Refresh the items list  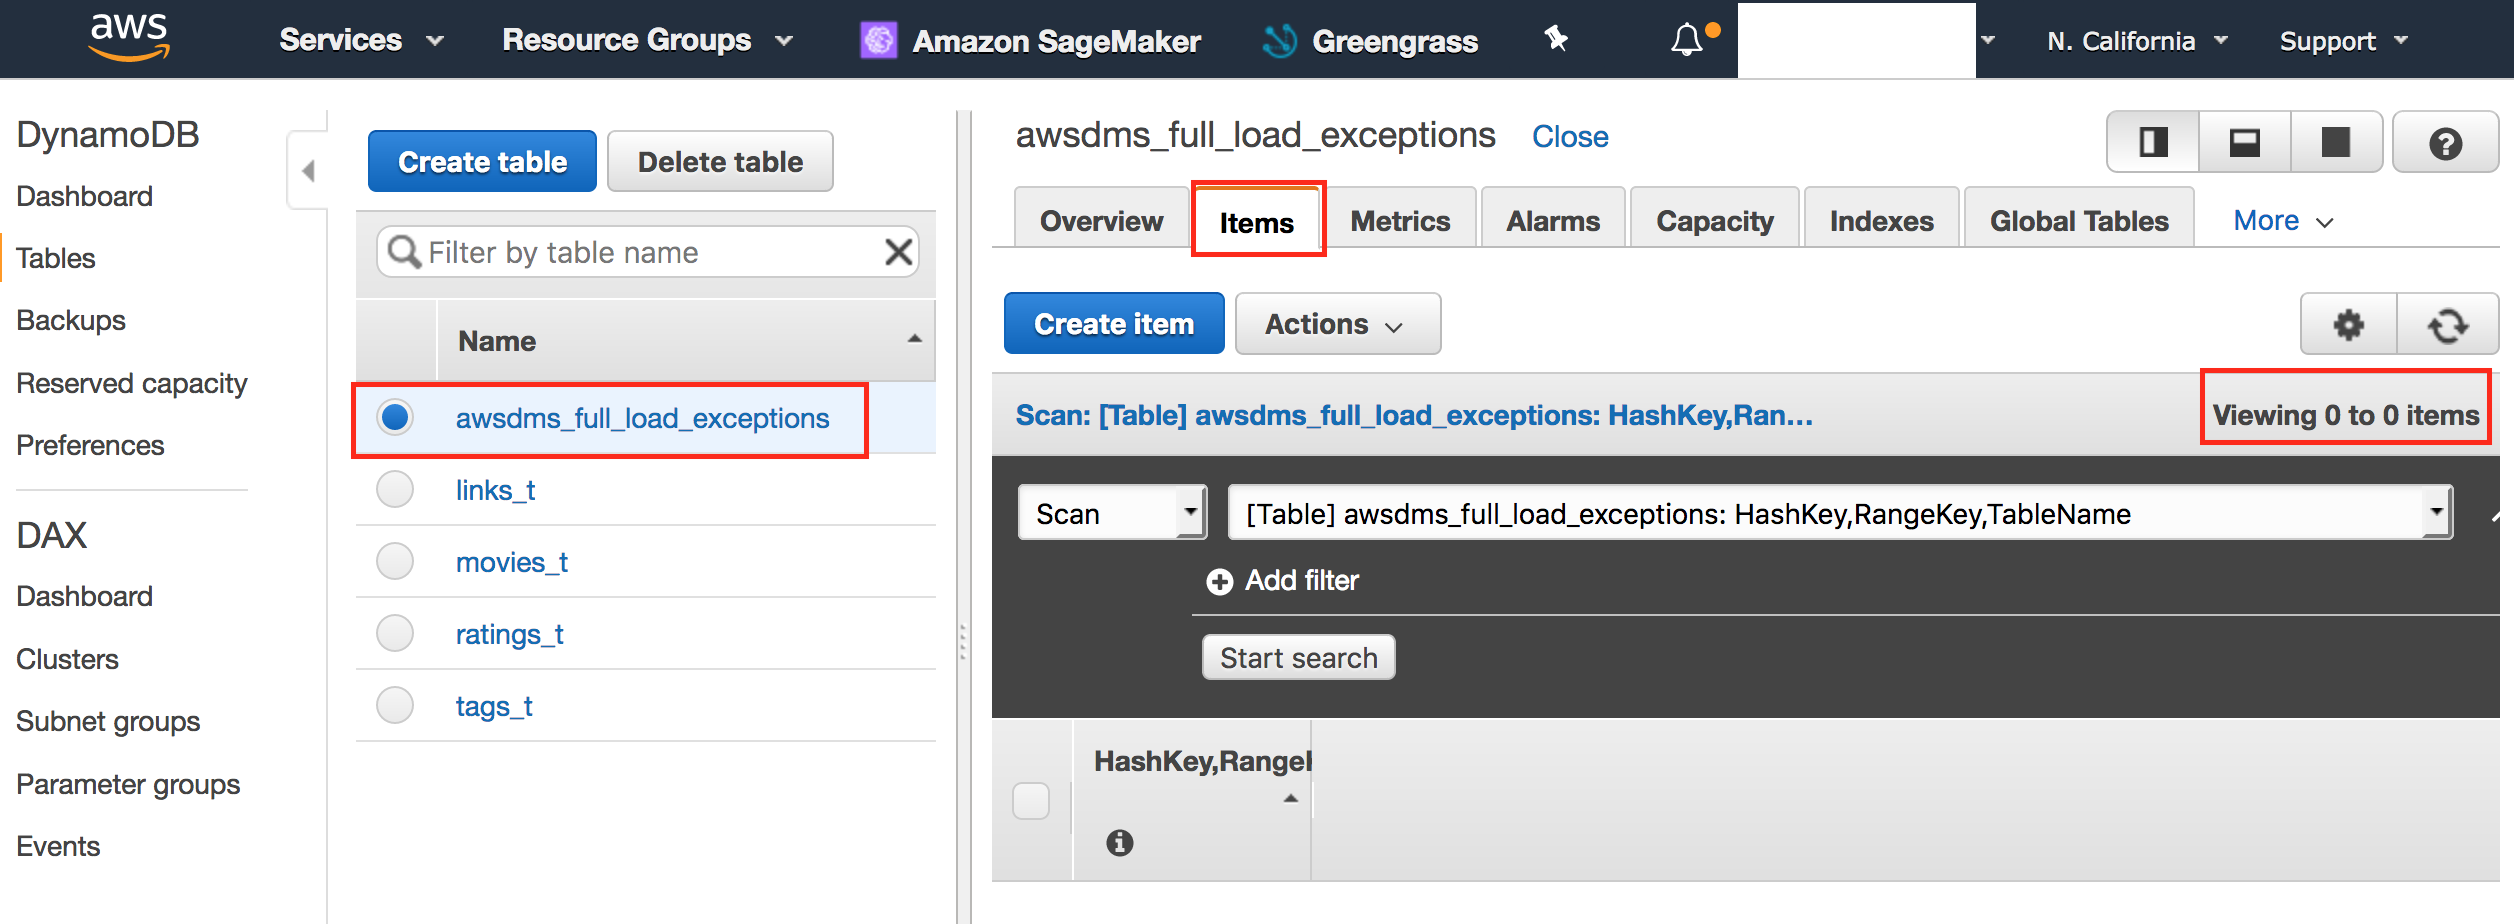pyautogui.click(x=2448, y=324)
